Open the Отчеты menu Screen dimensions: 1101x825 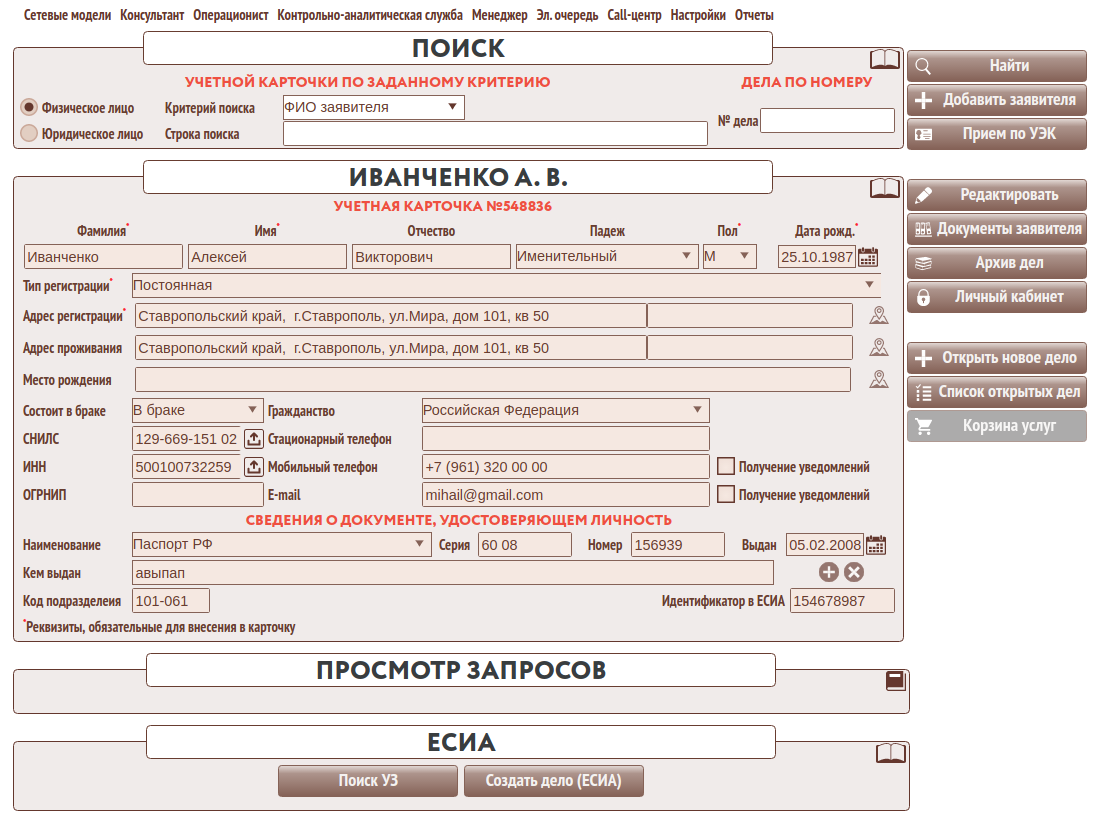754,15
